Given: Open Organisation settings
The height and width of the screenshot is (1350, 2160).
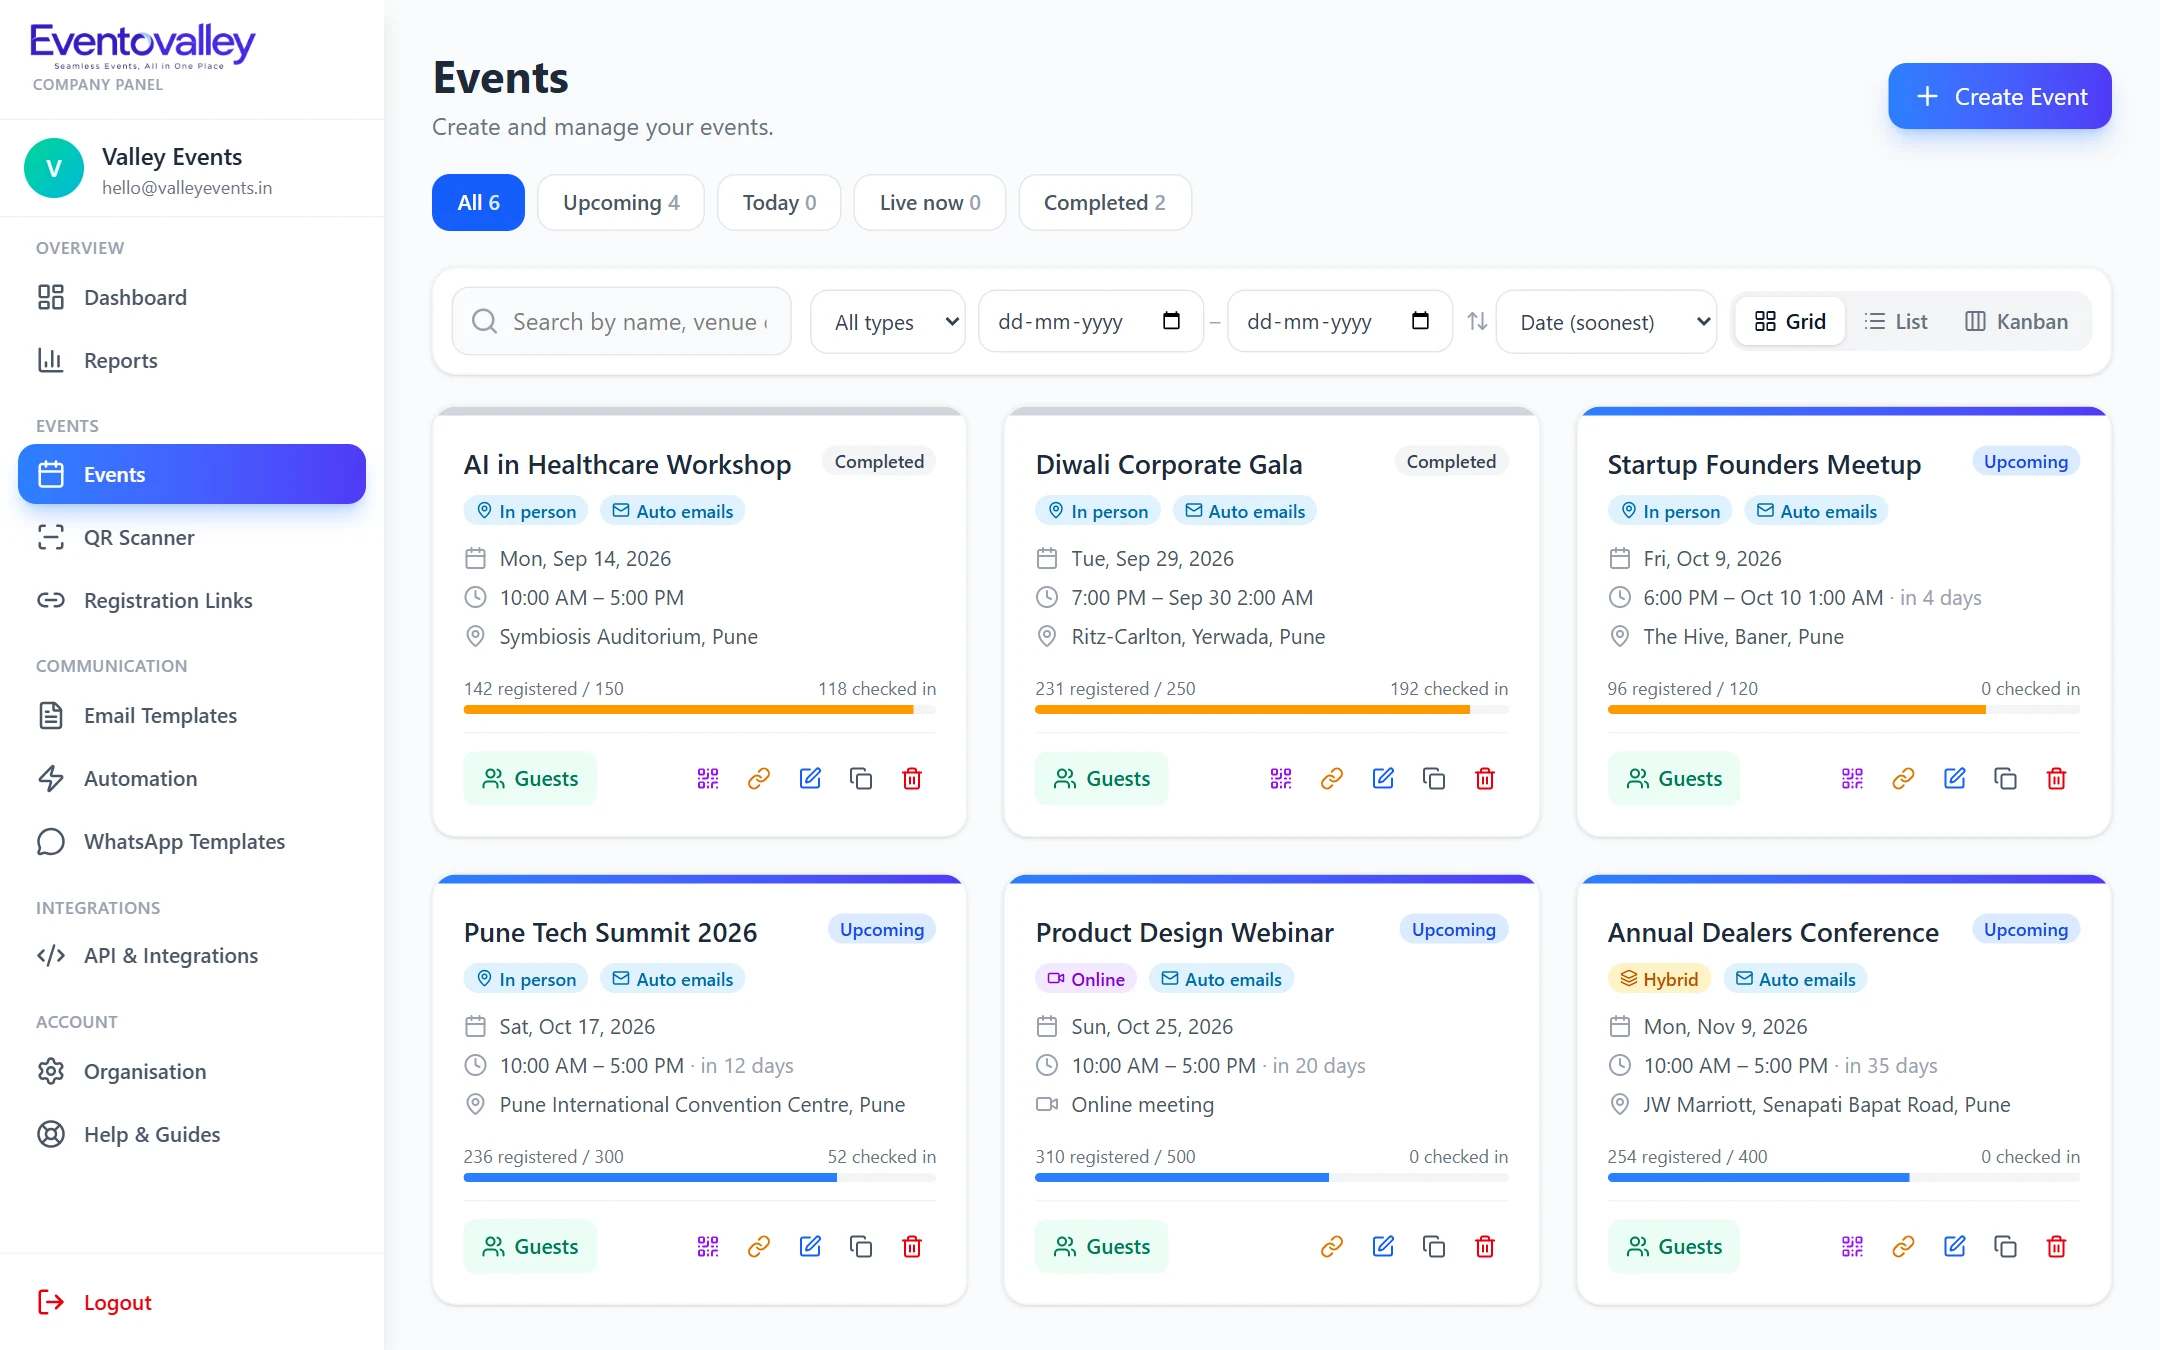Looking at the screenshot, I should coord(192,1071).
